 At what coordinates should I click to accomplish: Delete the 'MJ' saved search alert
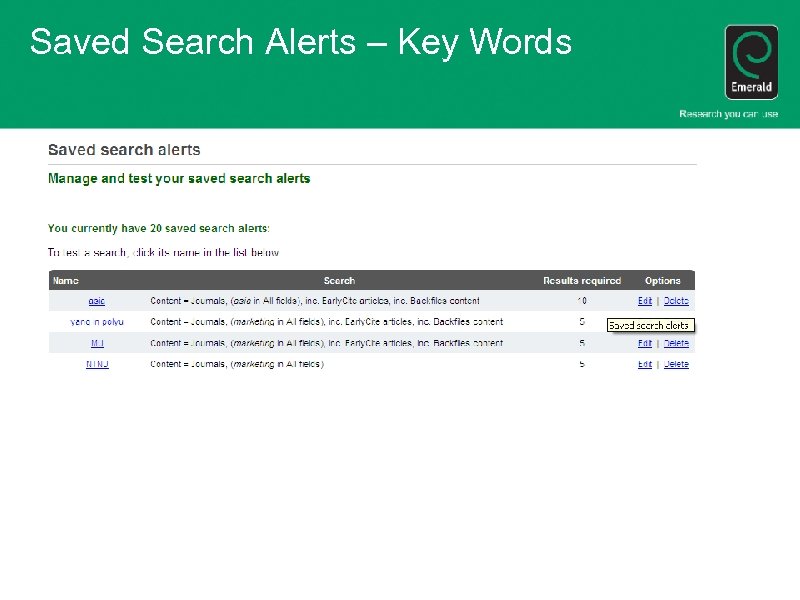click(676, 343)
